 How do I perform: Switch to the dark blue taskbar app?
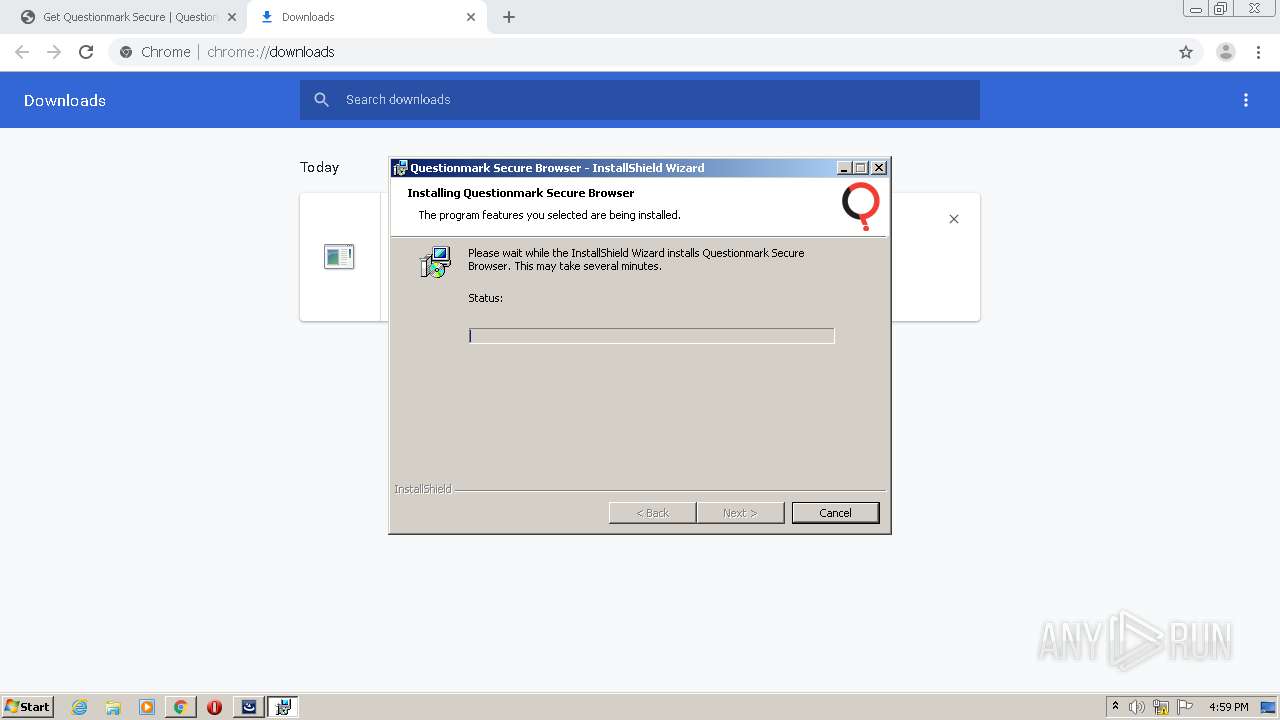pos(249,707)
